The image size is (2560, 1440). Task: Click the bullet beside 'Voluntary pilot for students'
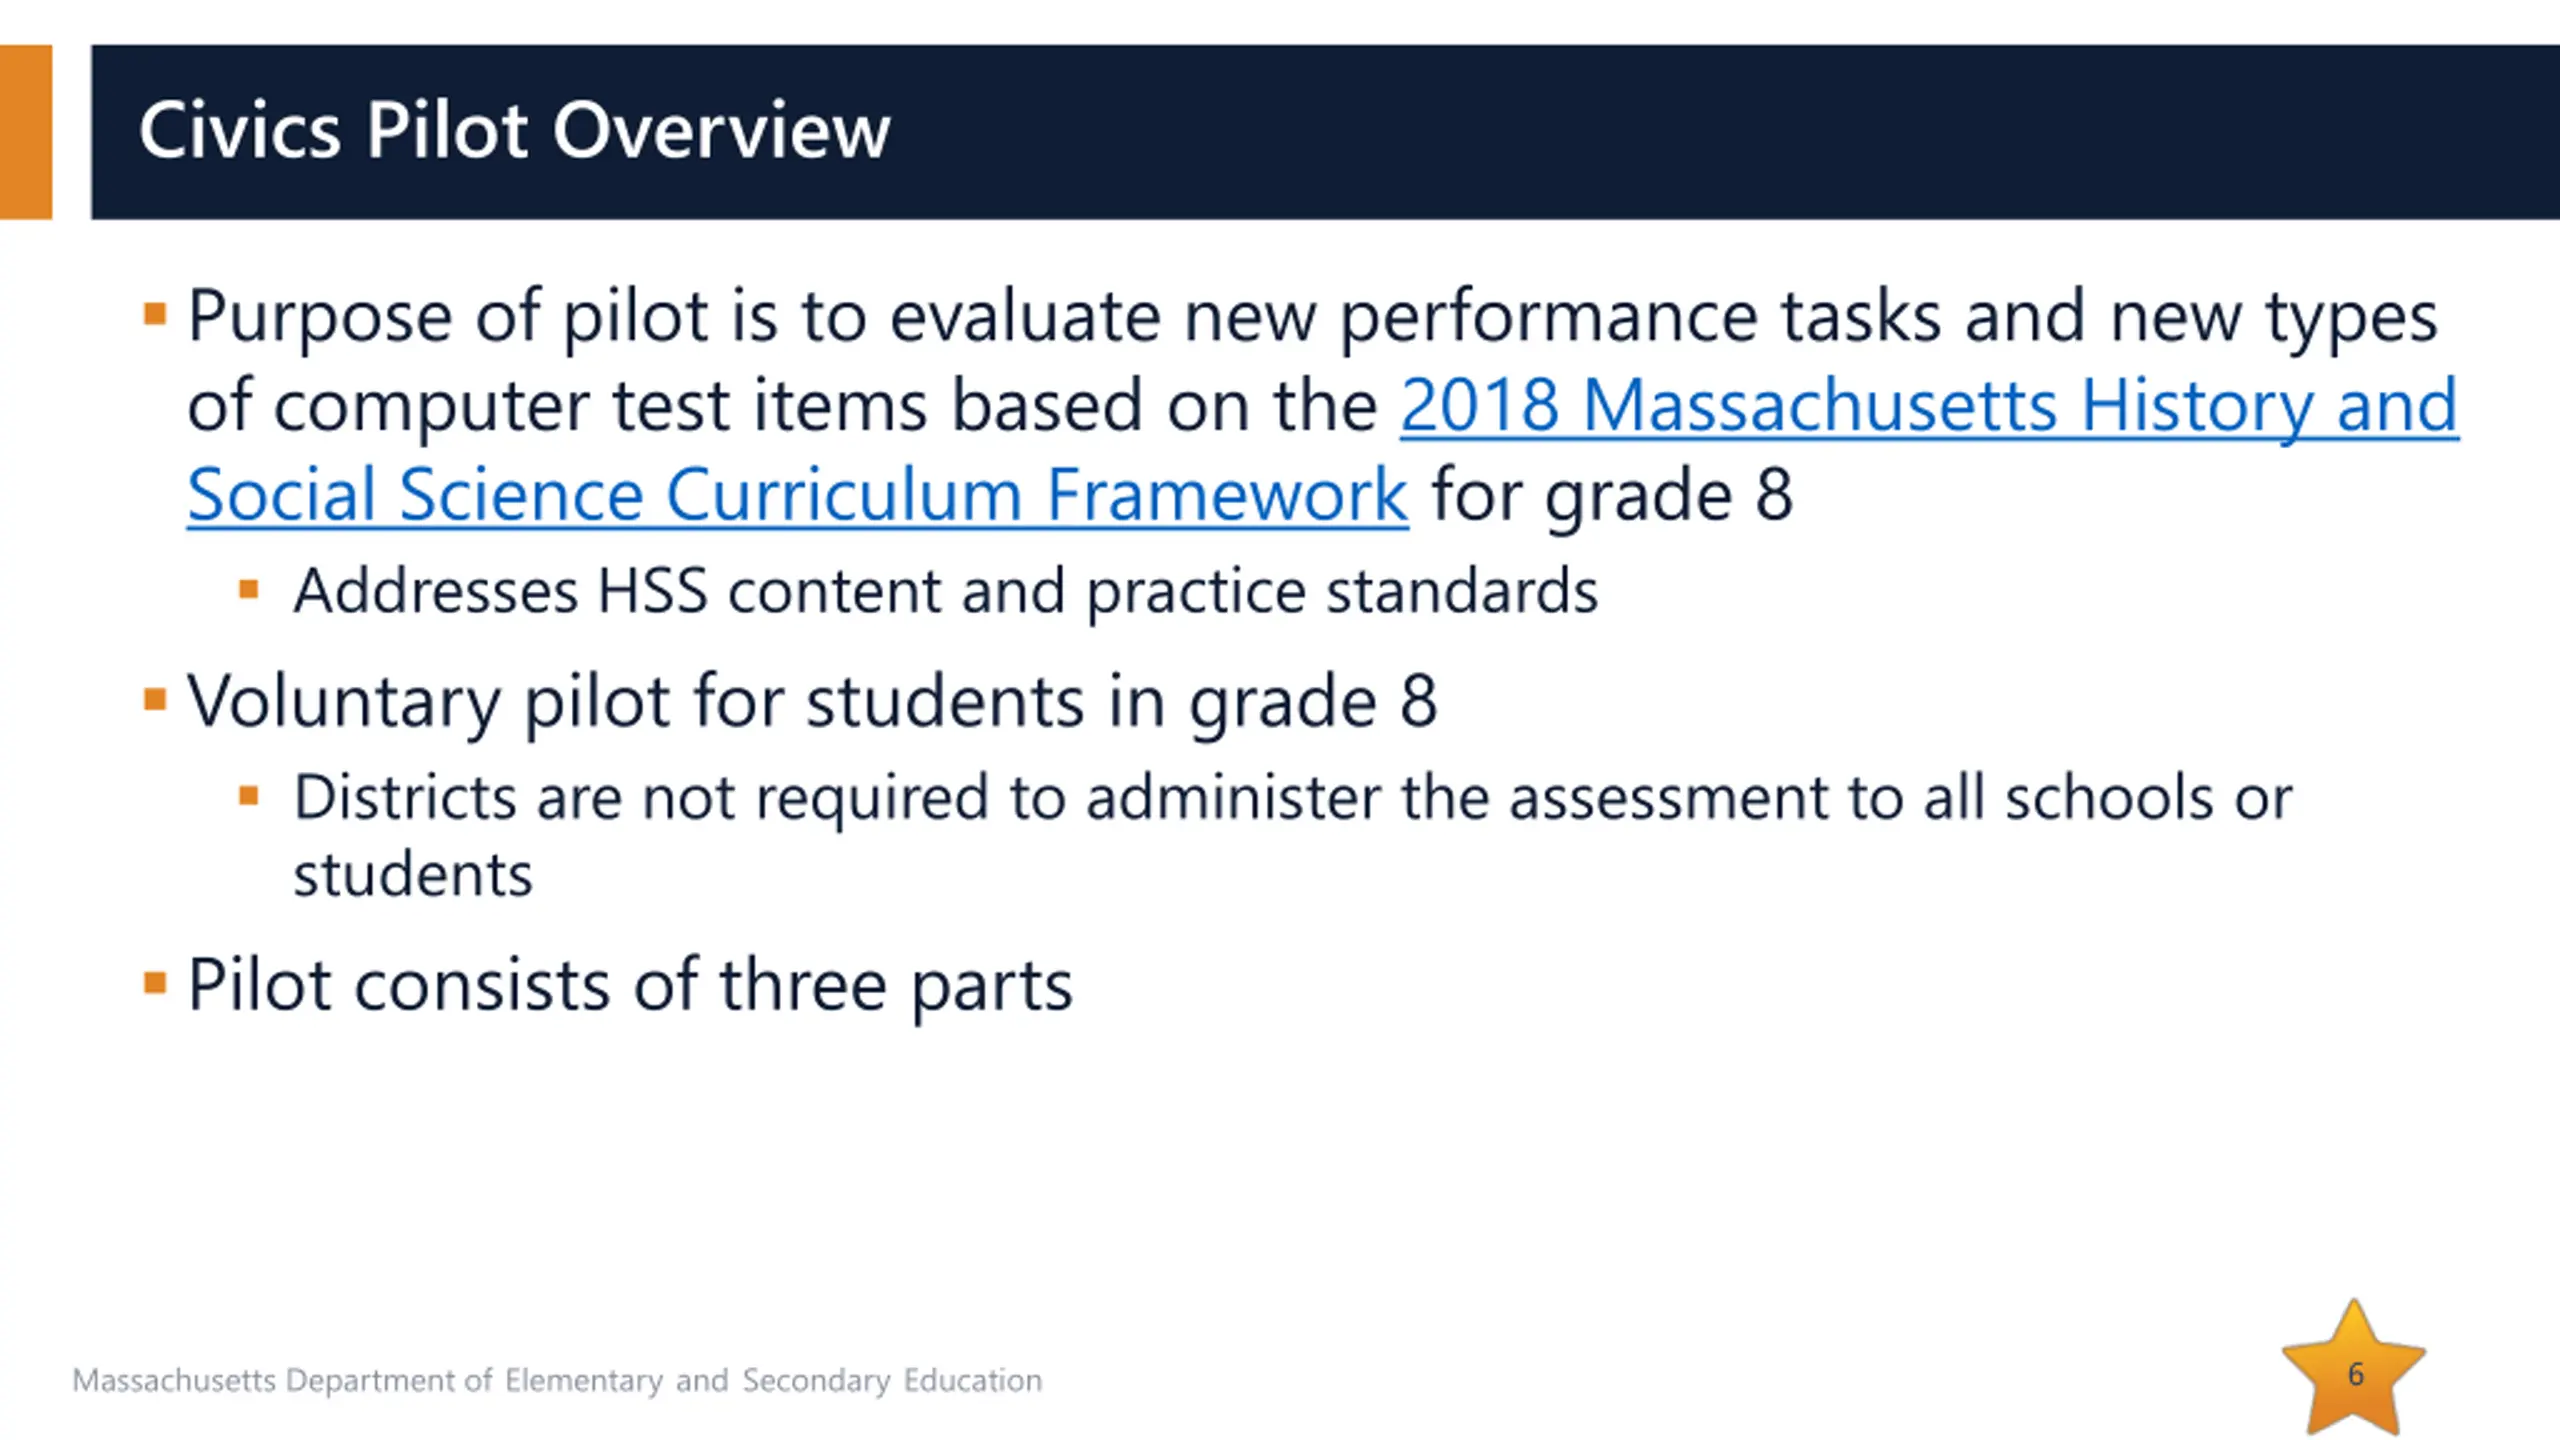click(x=155, y=698)
